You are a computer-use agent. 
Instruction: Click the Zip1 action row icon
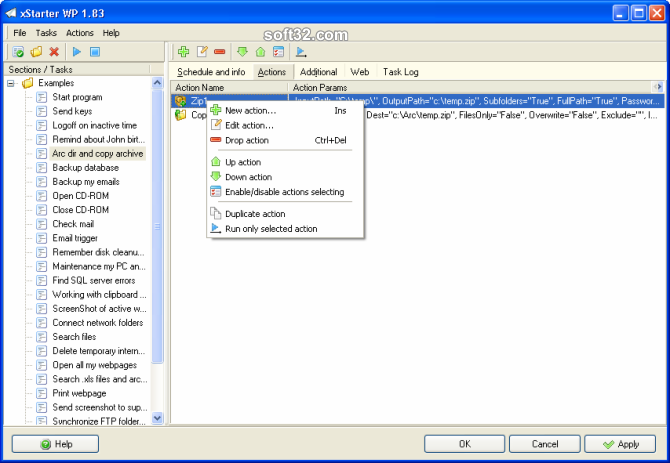(x=181, y=101)
